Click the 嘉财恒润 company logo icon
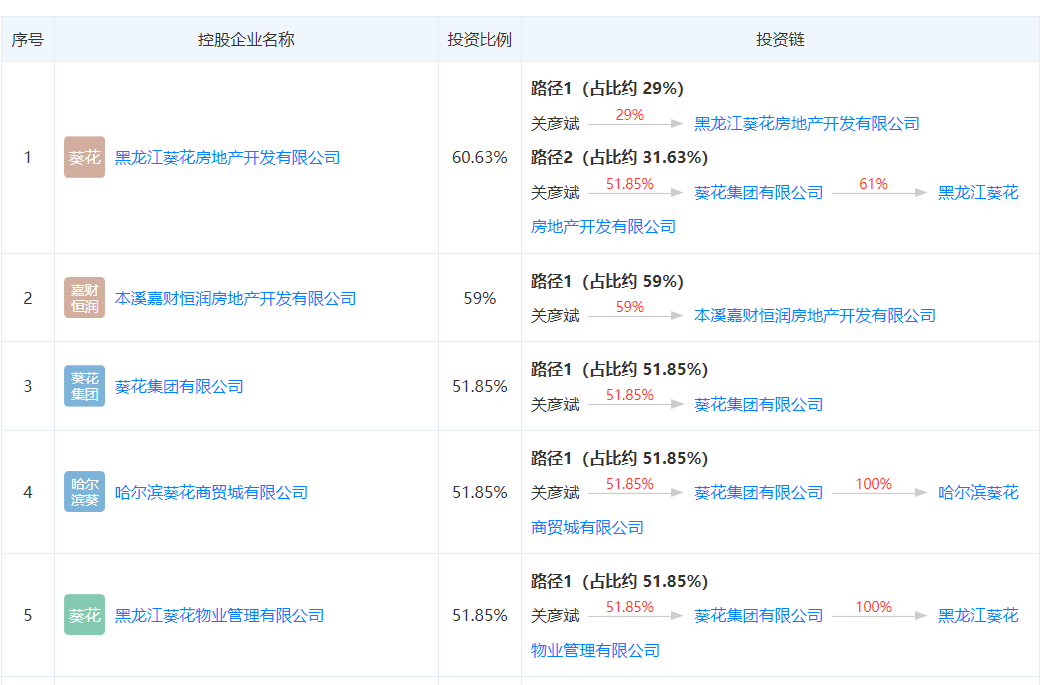 click(84, 298)
